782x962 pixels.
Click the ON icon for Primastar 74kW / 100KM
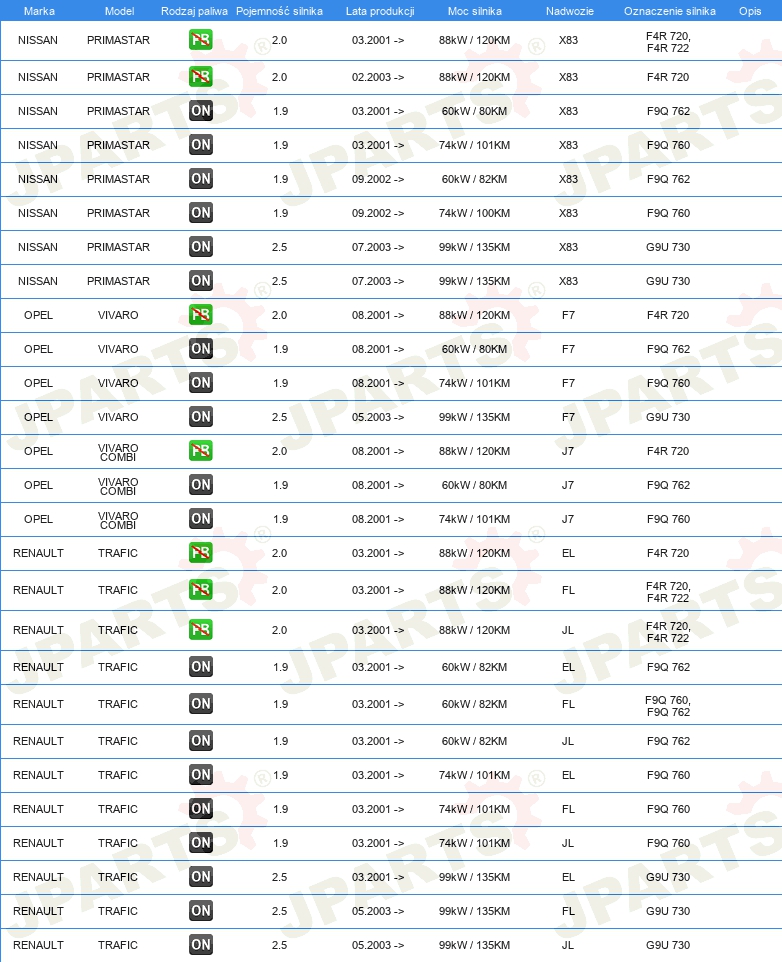point(201,213)
